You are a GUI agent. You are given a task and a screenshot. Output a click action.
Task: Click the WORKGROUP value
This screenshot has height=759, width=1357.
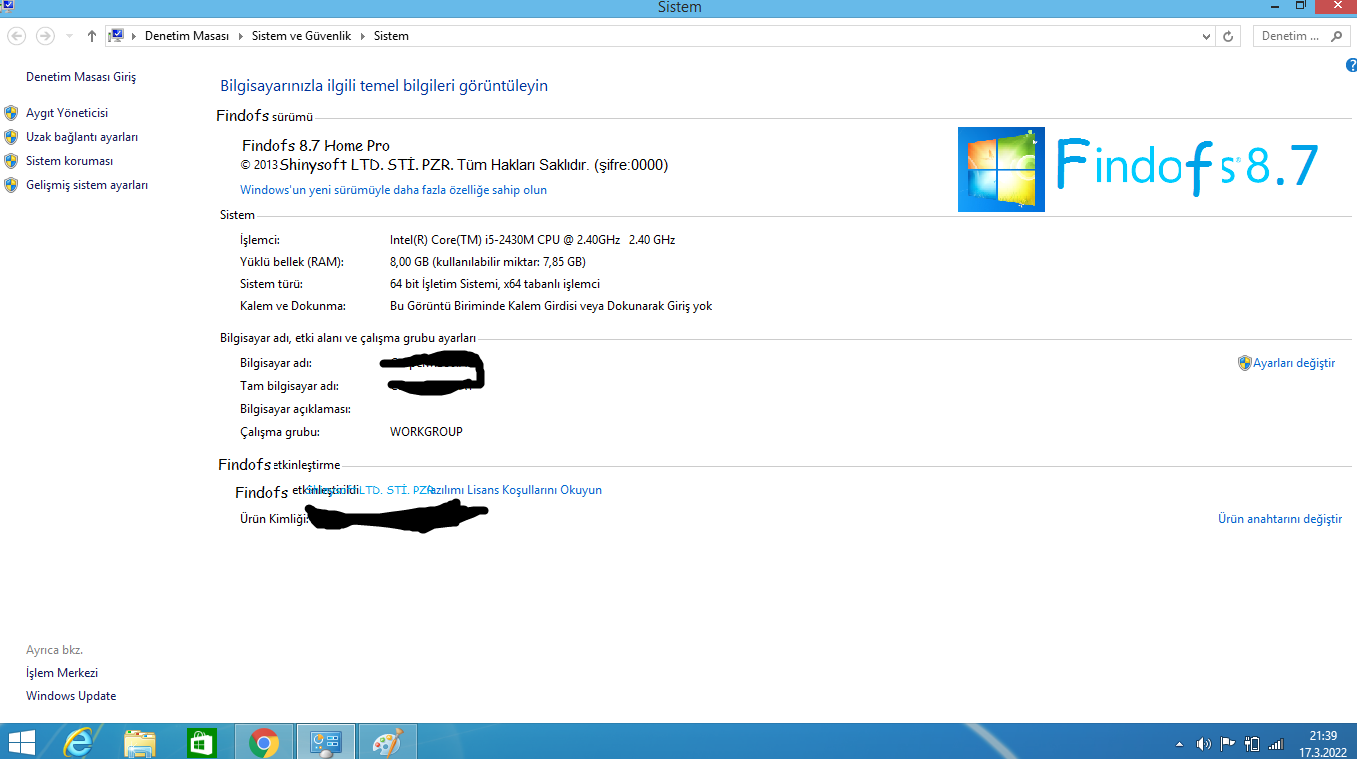pyautogui.click(x=426, y=432)
